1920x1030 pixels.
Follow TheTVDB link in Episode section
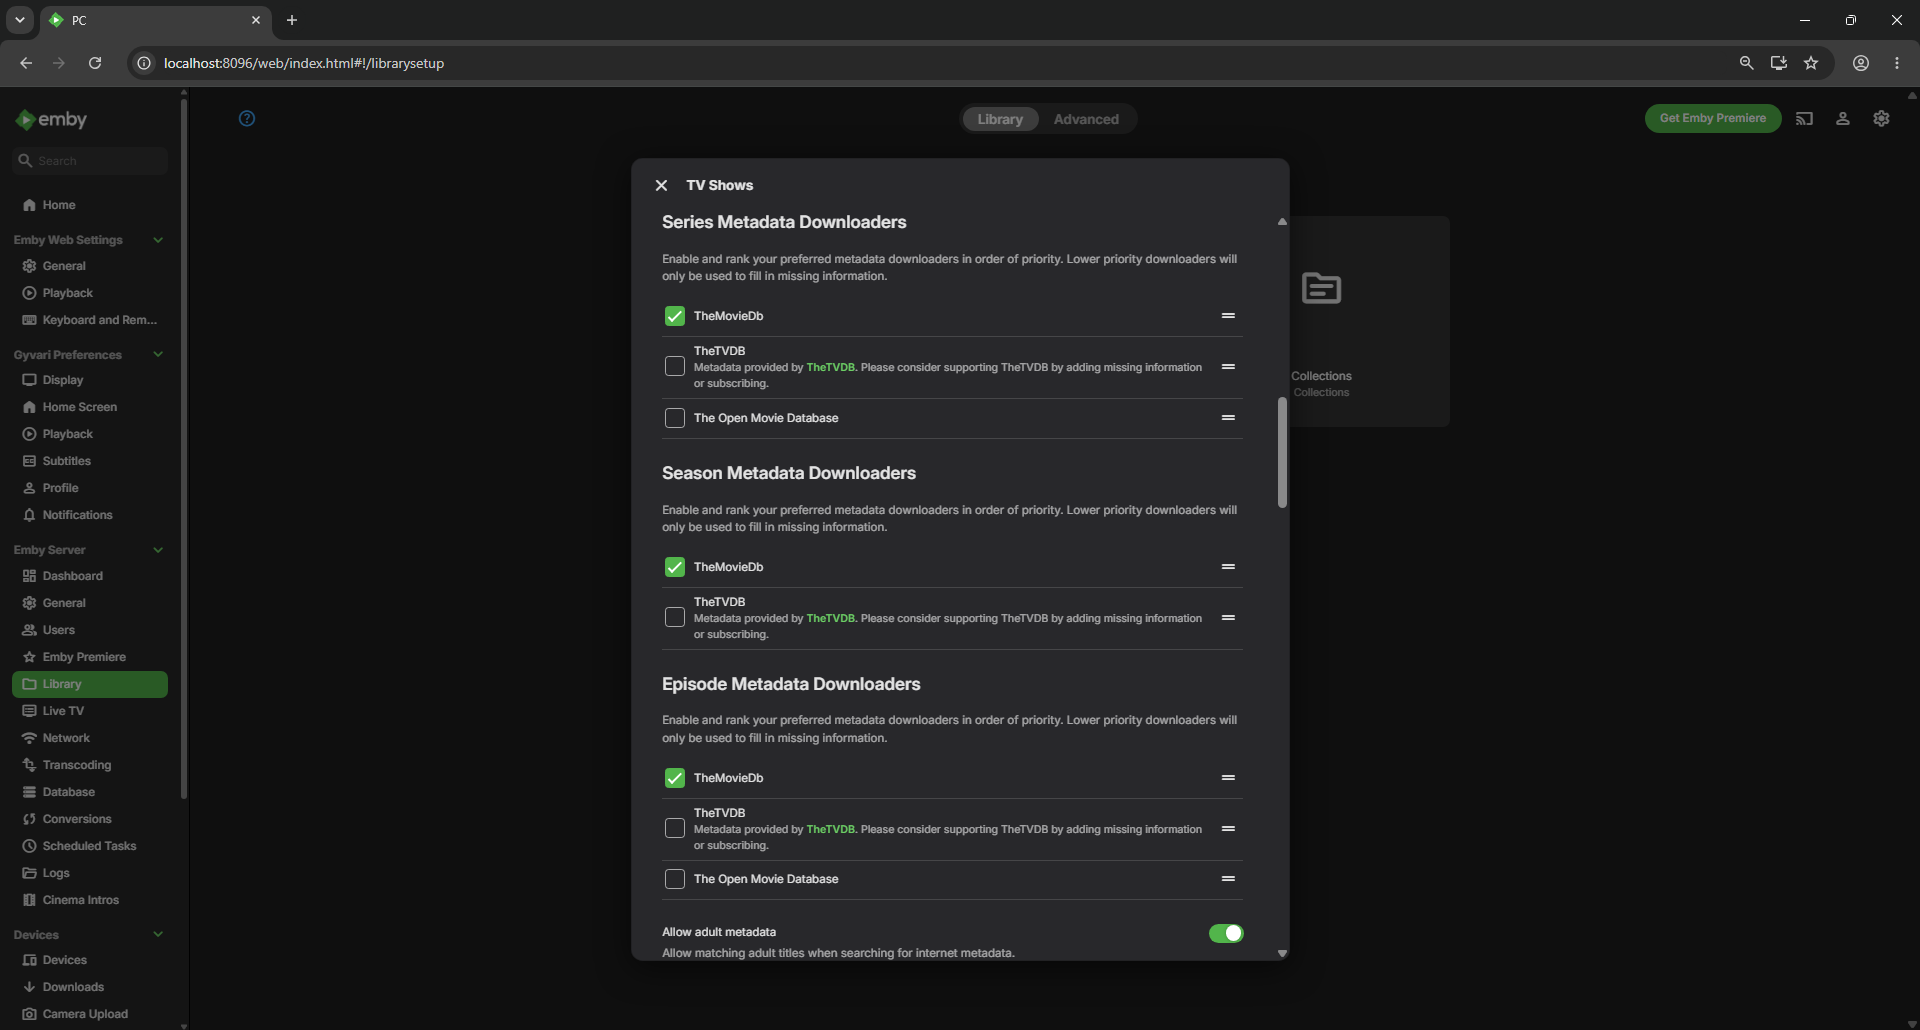[x=830, y=829]
